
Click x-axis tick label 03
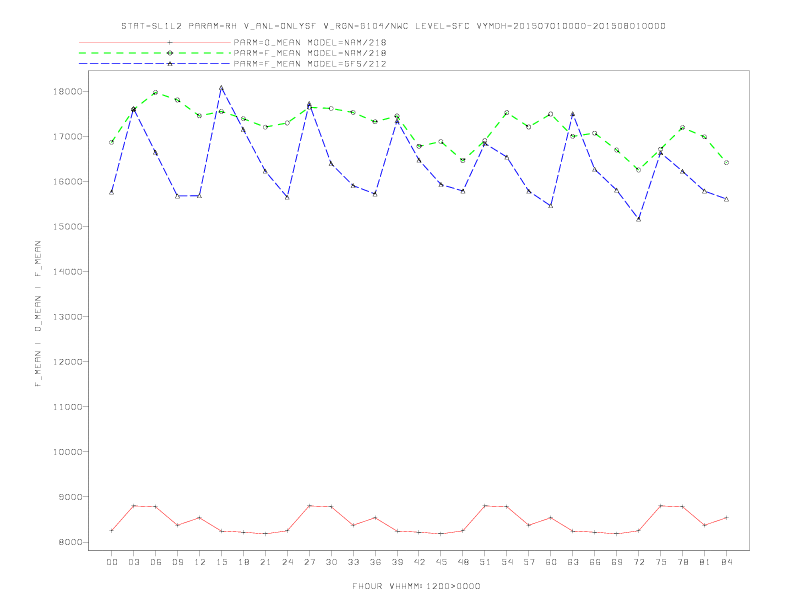(x=133, y=562)
